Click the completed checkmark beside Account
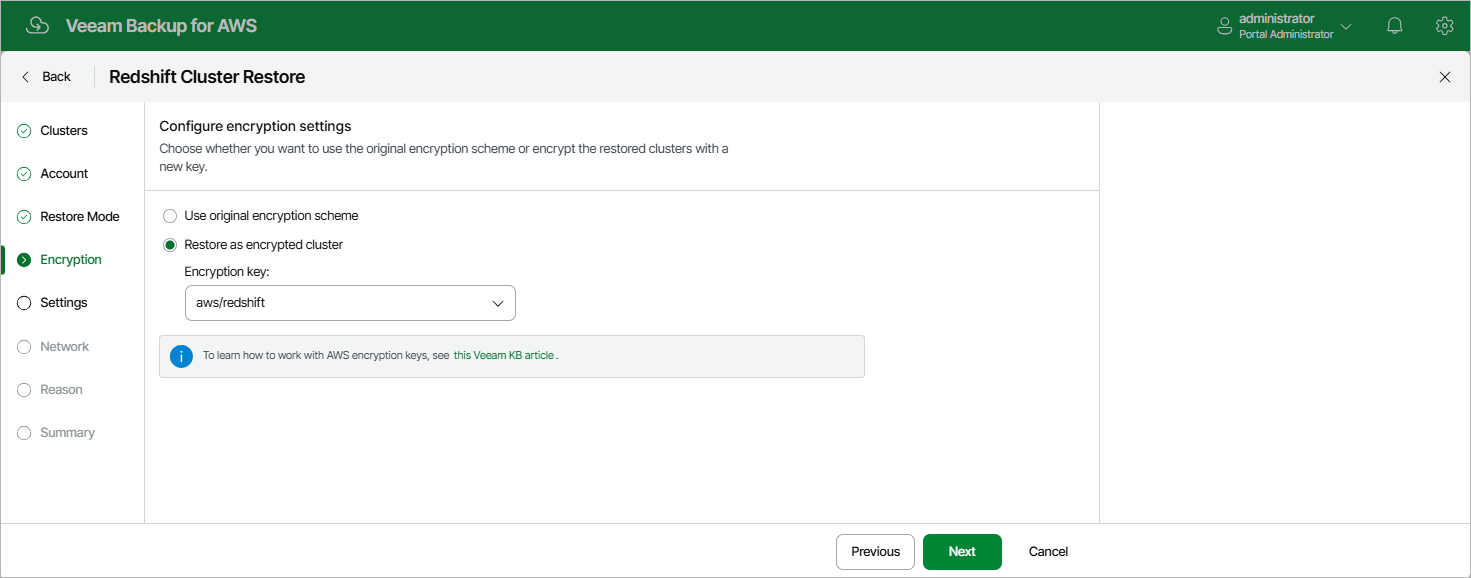1471x578 pixels. point(24,174)
